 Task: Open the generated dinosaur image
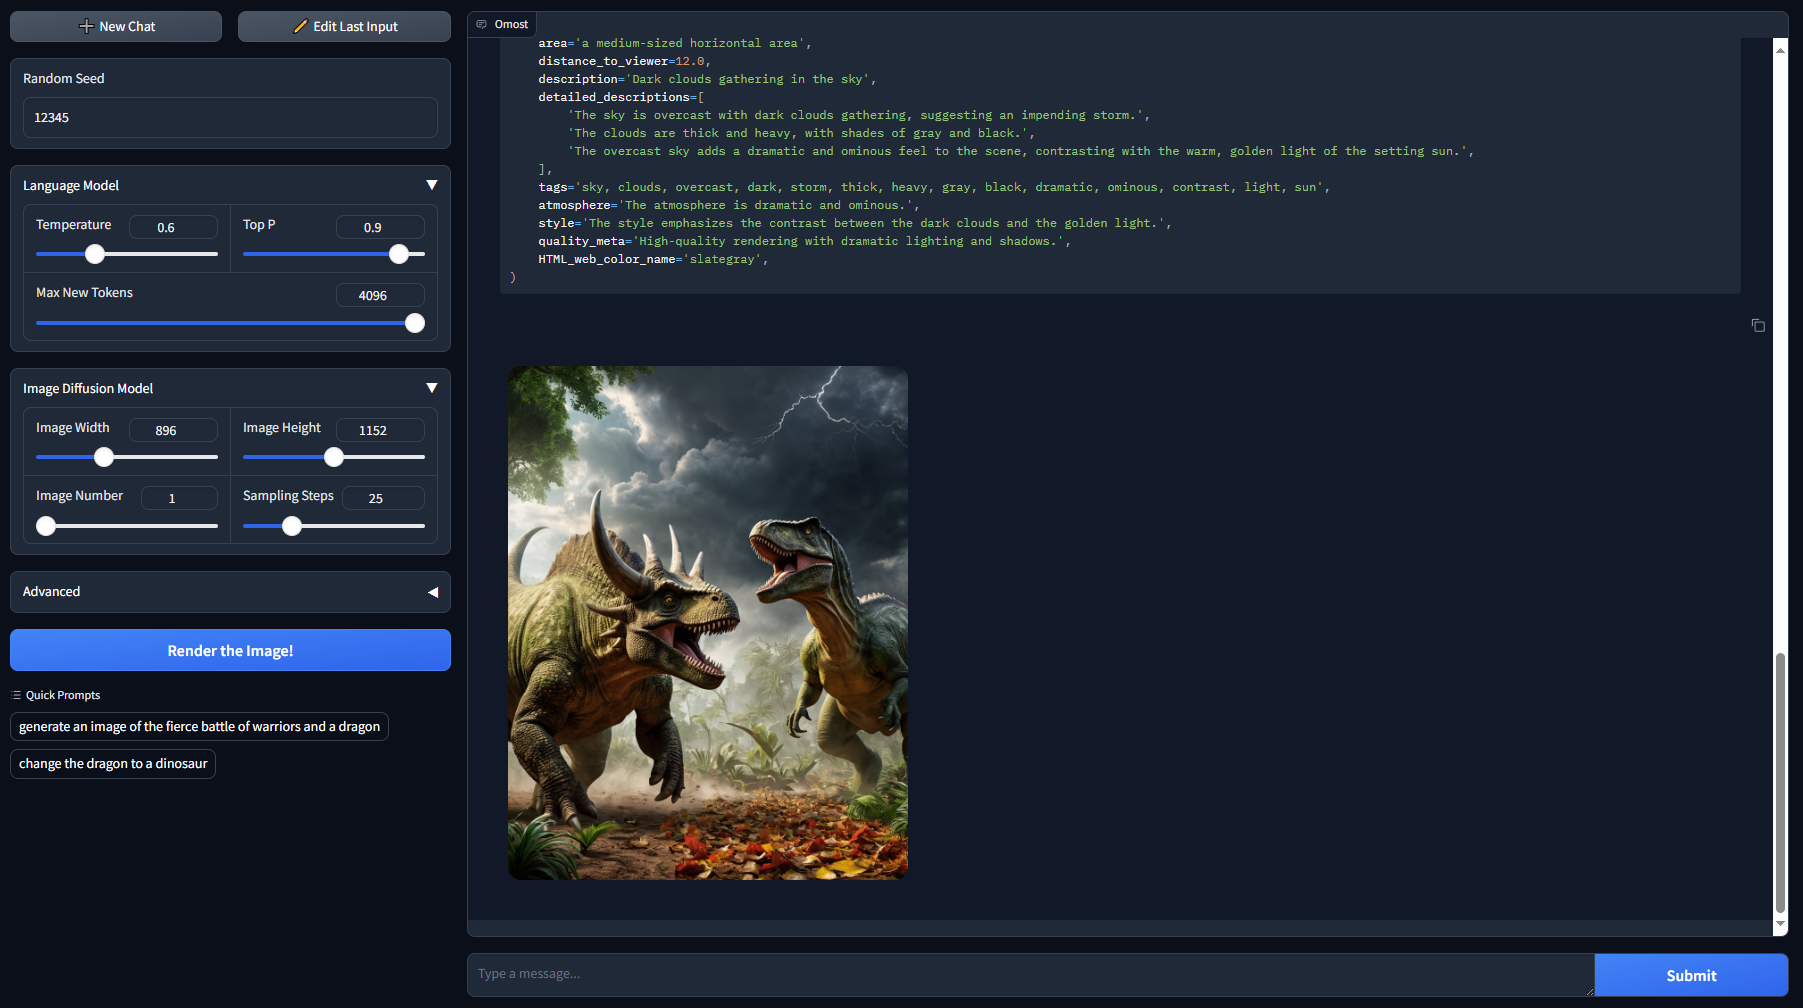coord(708,622)
